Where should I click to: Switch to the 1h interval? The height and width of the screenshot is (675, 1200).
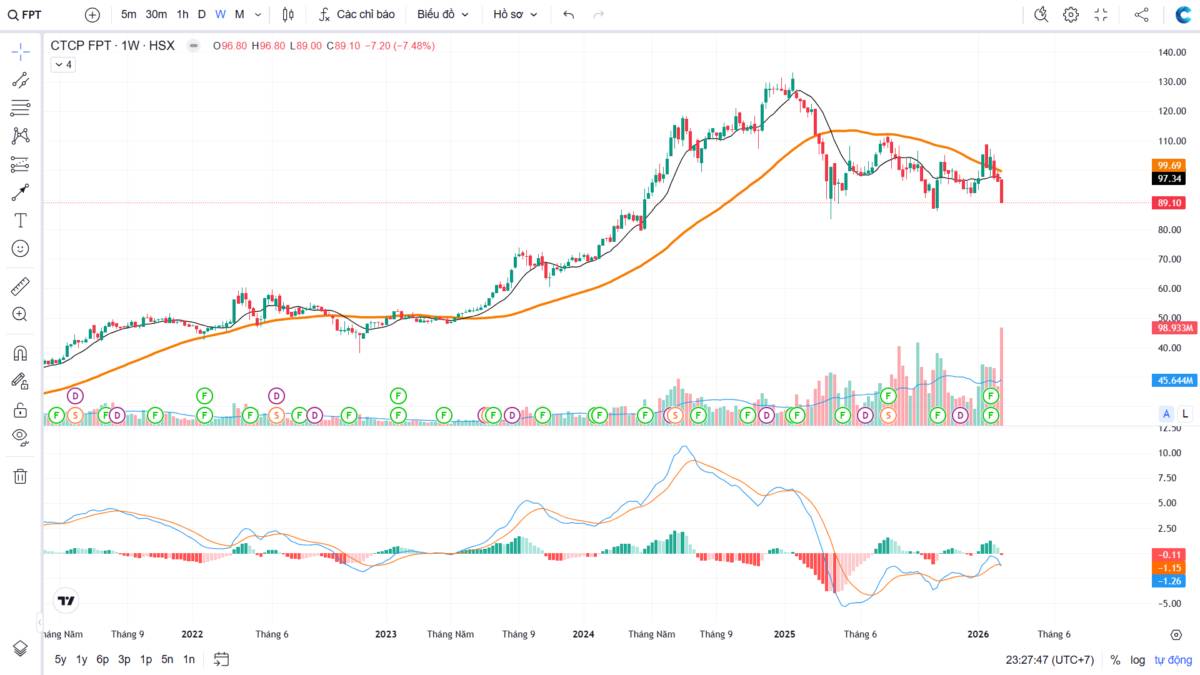point(182,15)
